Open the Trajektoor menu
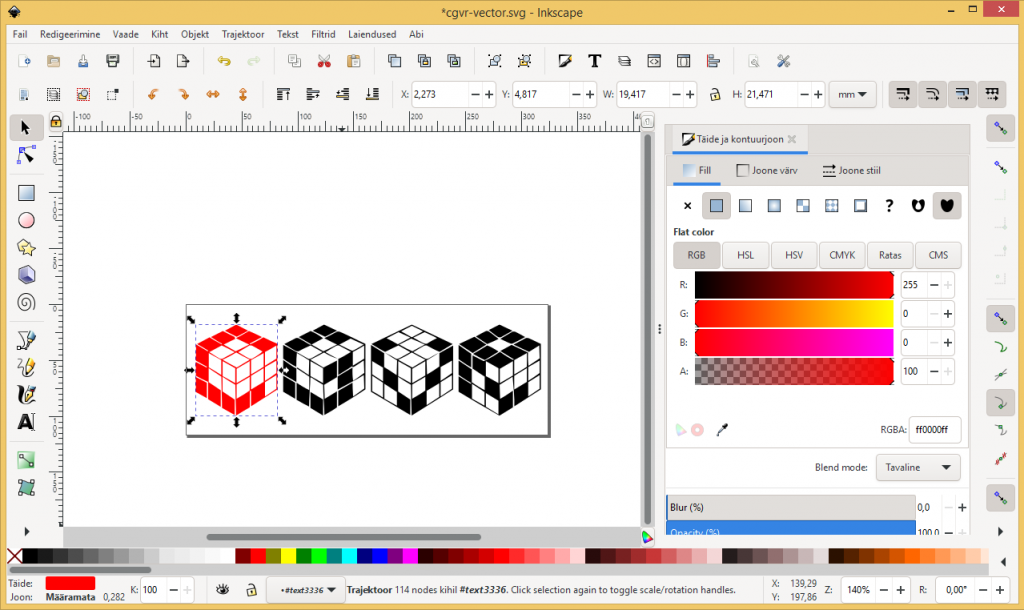 (242, 33)
